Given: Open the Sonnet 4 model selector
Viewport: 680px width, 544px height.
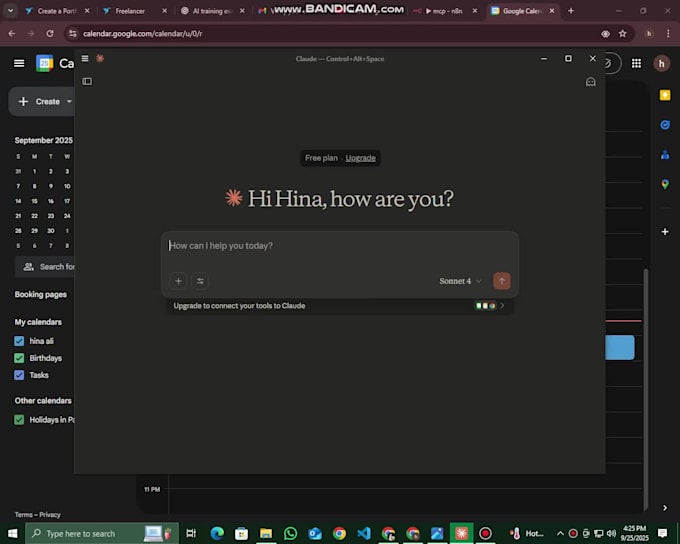Looking at the screenshot, I should pyautogui.click(x=460, y=281).
